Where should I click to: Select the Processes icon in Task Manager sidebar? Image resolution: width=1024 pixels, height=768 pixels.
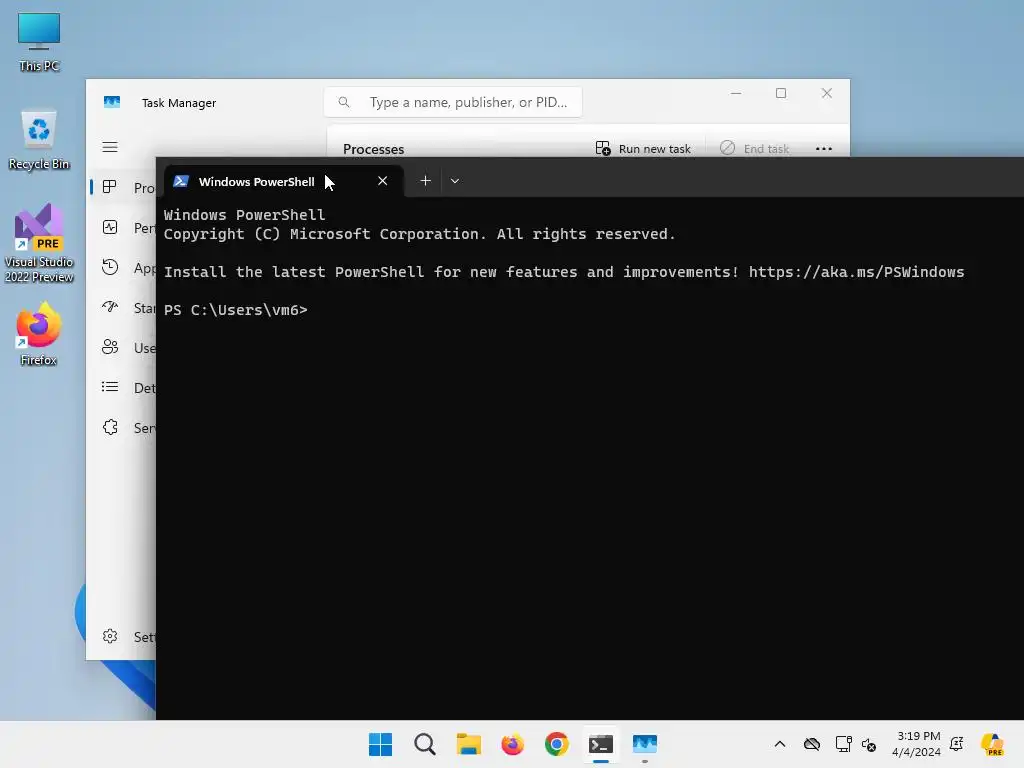coord(110,187)
